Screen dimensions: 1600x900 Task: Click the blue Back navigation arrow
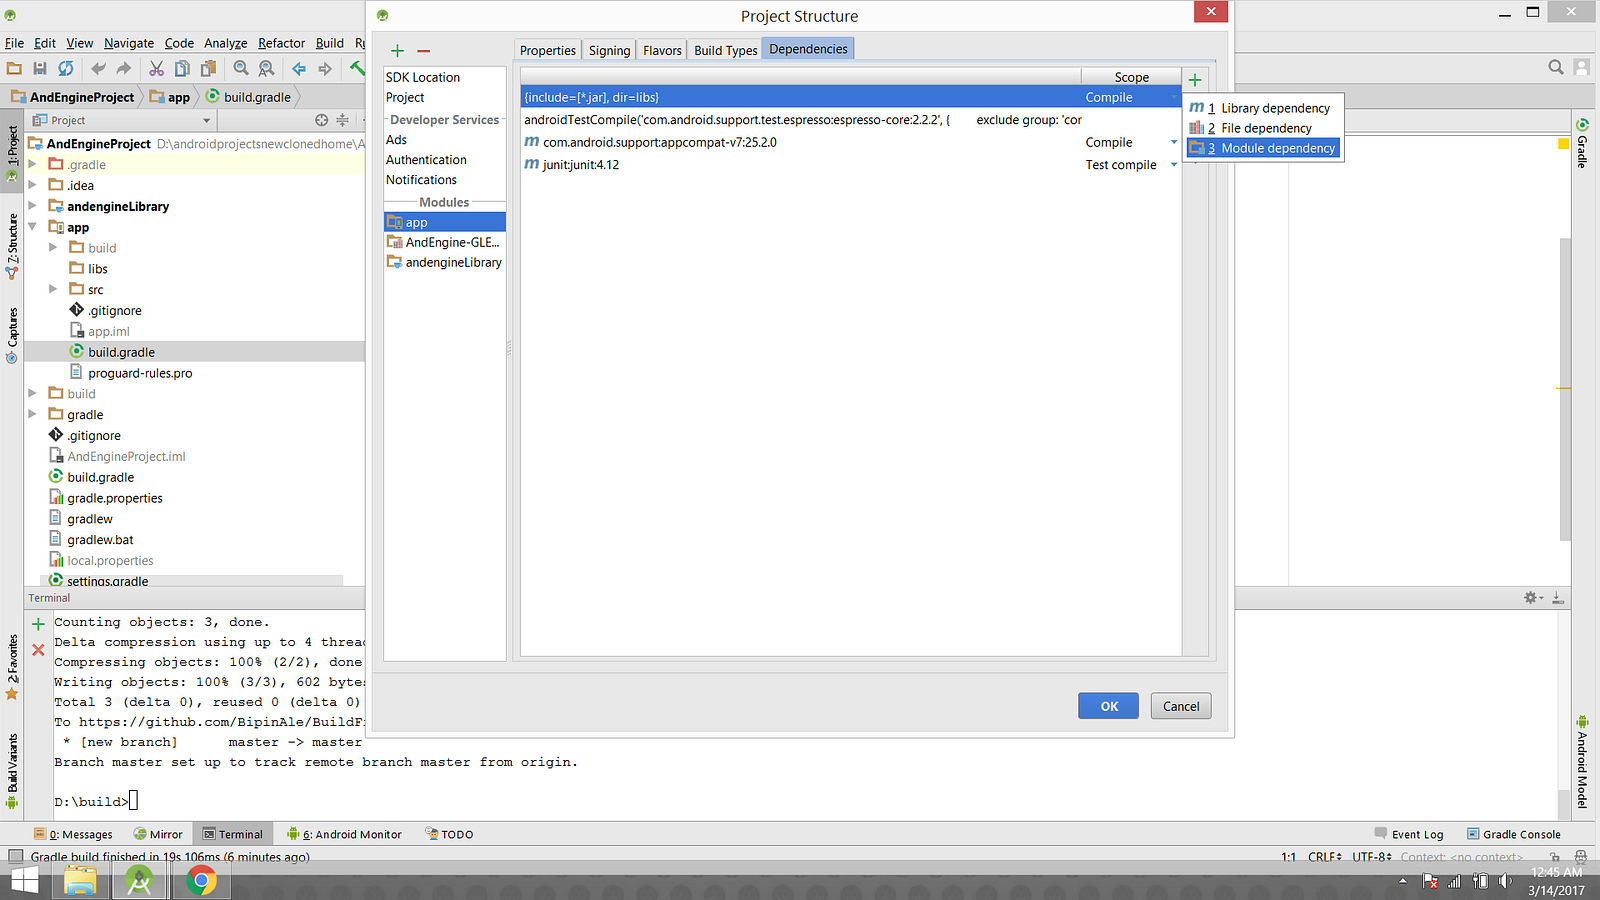299,68
